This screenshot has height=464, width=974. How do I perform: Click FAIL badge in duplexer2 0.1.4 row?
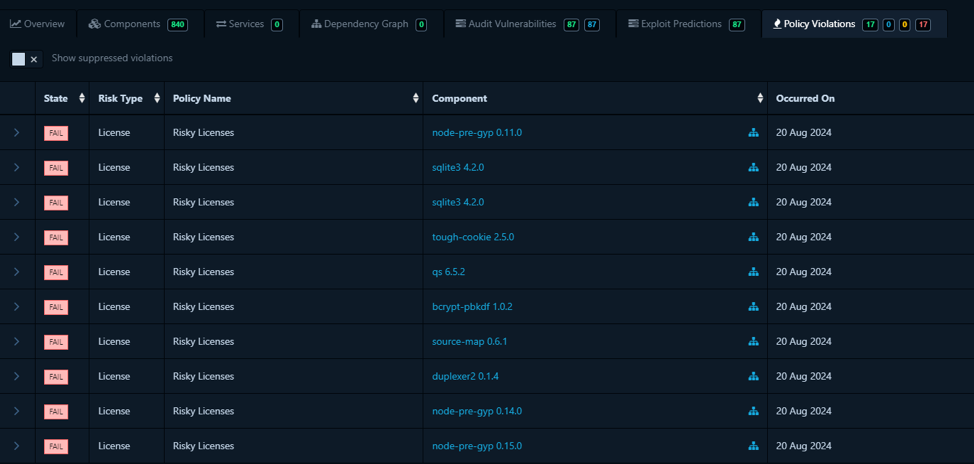(x=56, y=376)
